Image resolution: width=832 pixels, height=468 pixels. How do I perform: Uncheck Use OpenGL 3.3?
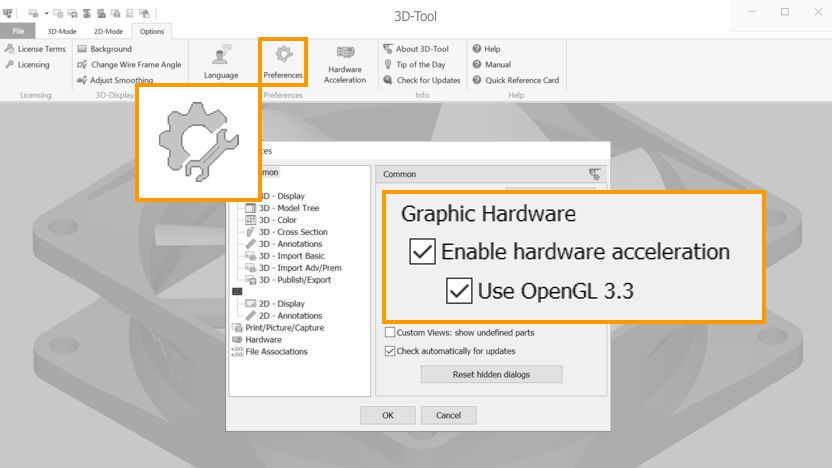460,291
